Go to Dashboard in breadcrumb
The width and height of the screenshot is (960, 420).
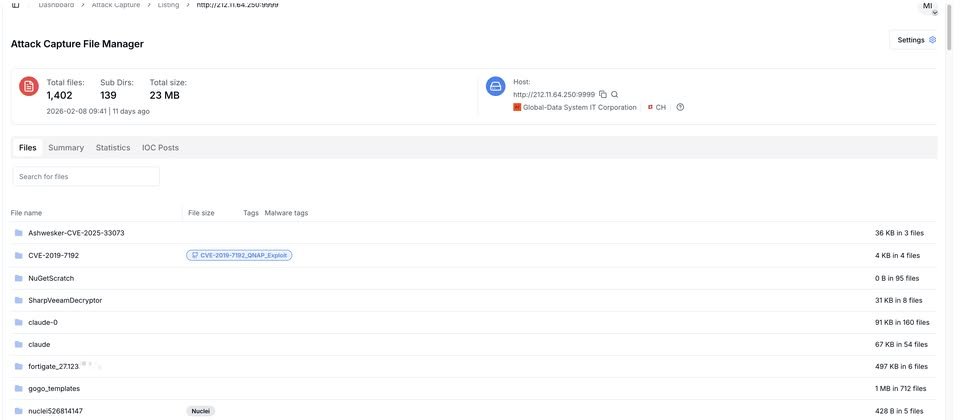click(x=56, y=5)
